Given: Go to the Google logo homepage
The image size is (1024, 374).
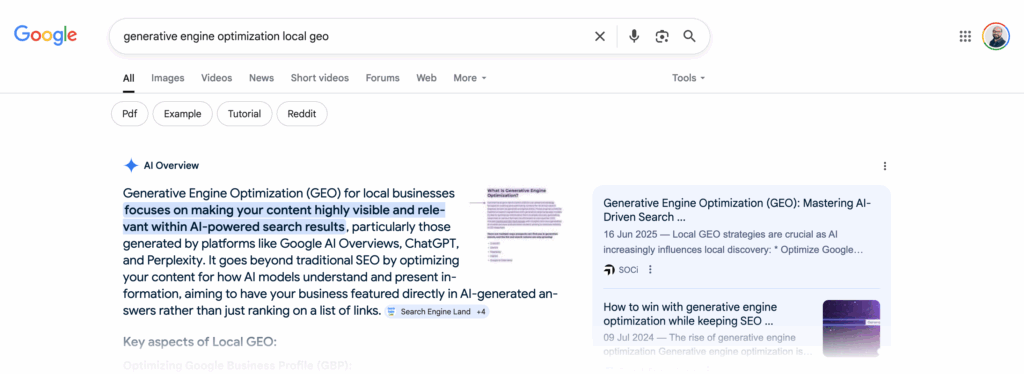Looking at the screenshot, I should (x=46, y=35).
